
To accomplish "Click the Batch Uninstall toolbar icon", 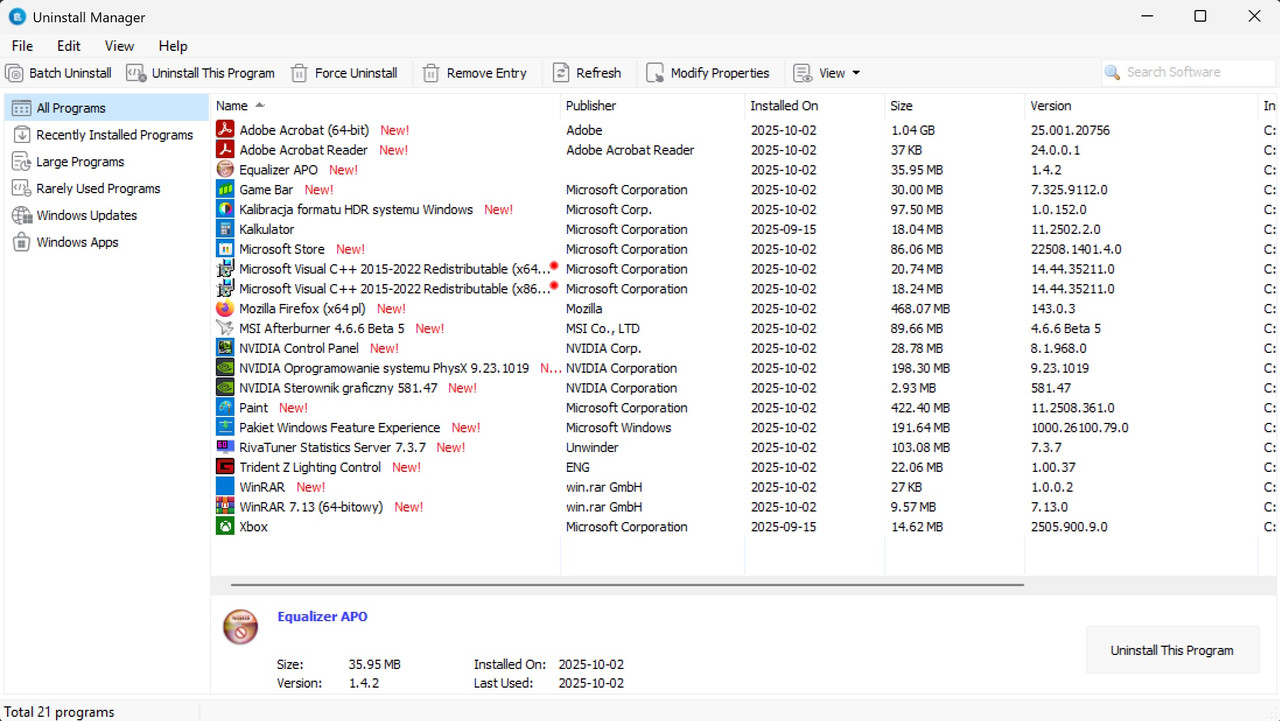I will (x=14, y=73).
